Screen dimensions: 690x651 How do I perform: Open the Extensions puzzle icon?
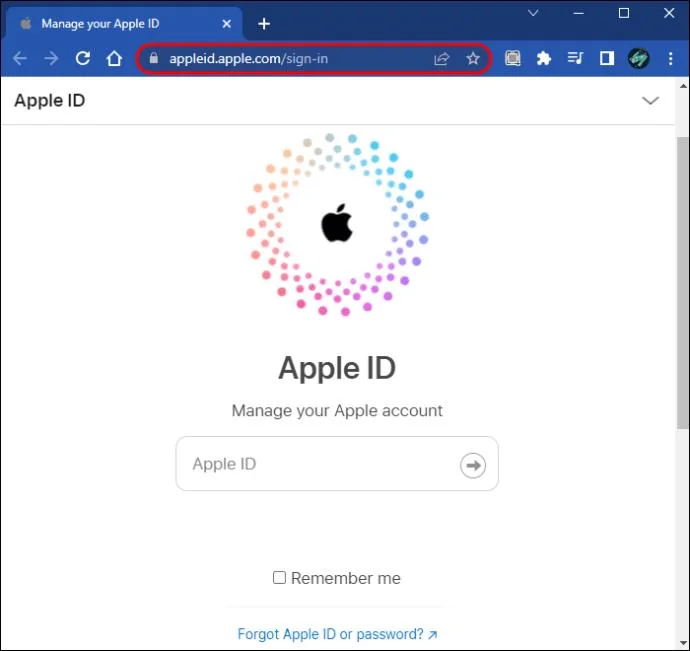coord(544,58)
